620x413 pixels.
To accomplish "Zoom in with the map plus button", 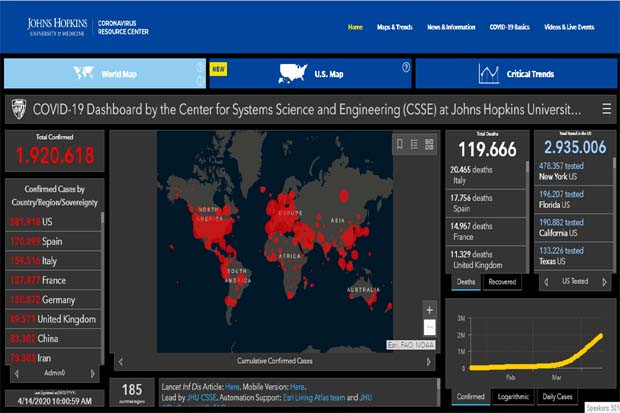I will (429, 310).
